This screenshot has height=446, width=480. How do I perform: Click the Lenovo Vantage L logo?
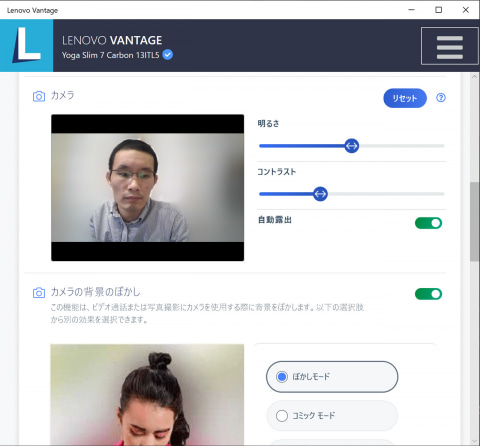(26, 46)
